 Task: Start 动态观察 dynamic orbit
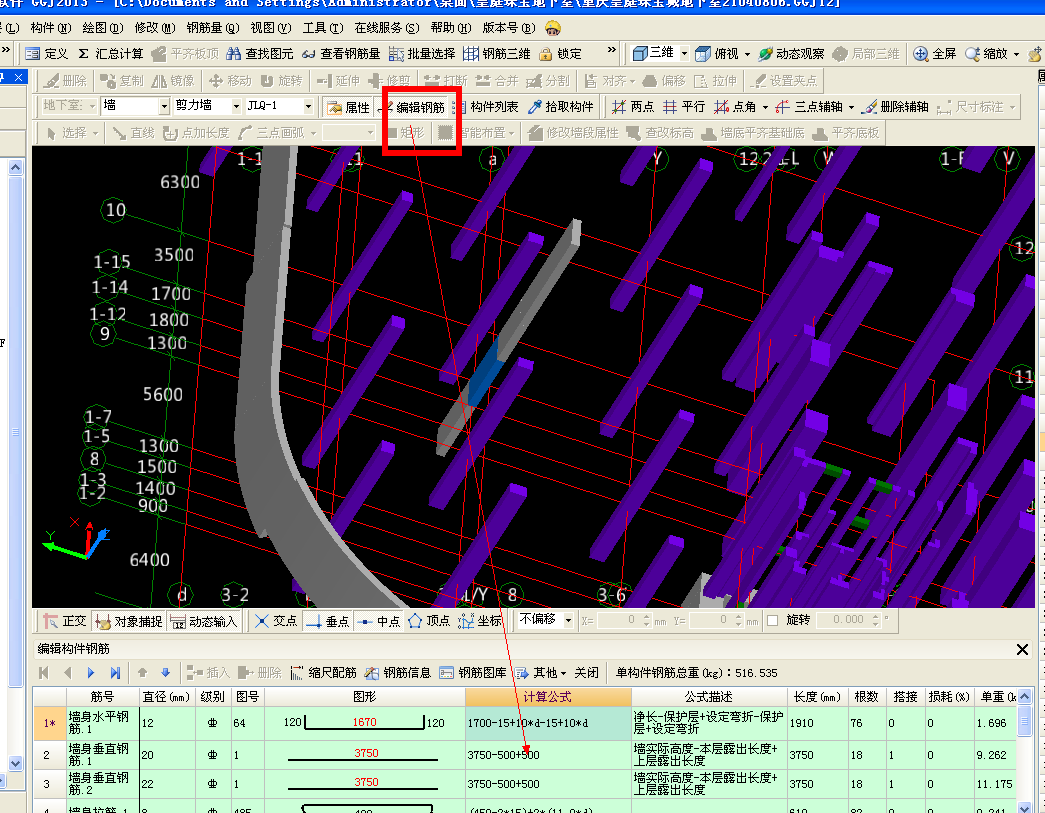[x=792, y=54]
